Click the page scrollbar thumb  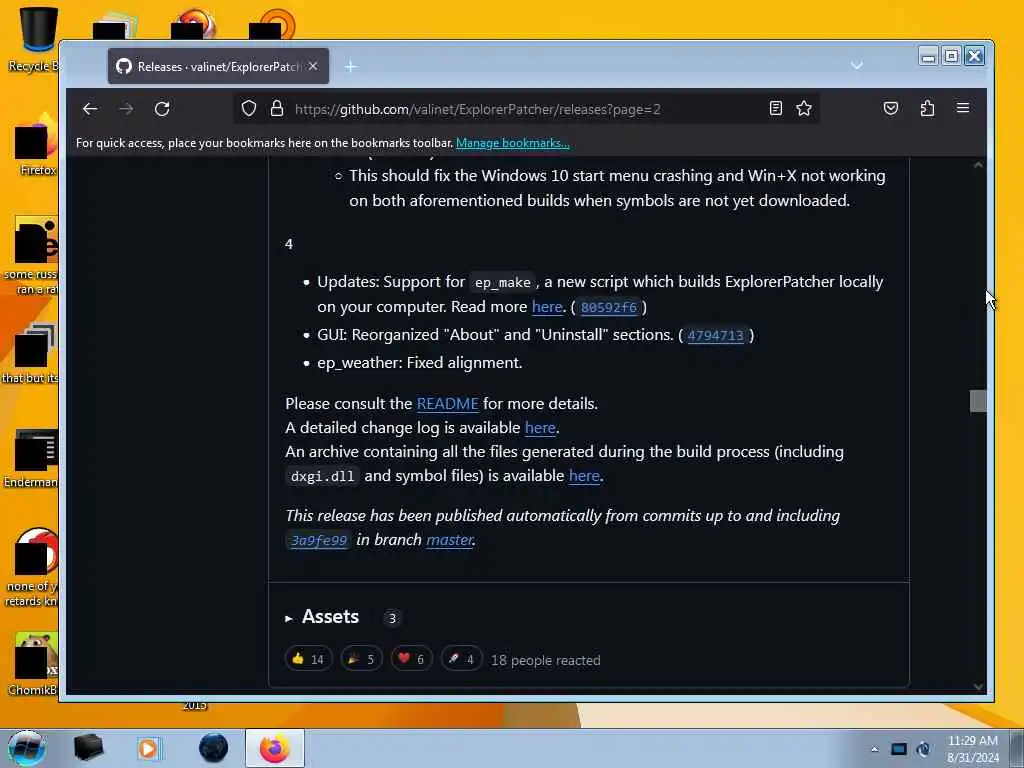pos(978,401)
